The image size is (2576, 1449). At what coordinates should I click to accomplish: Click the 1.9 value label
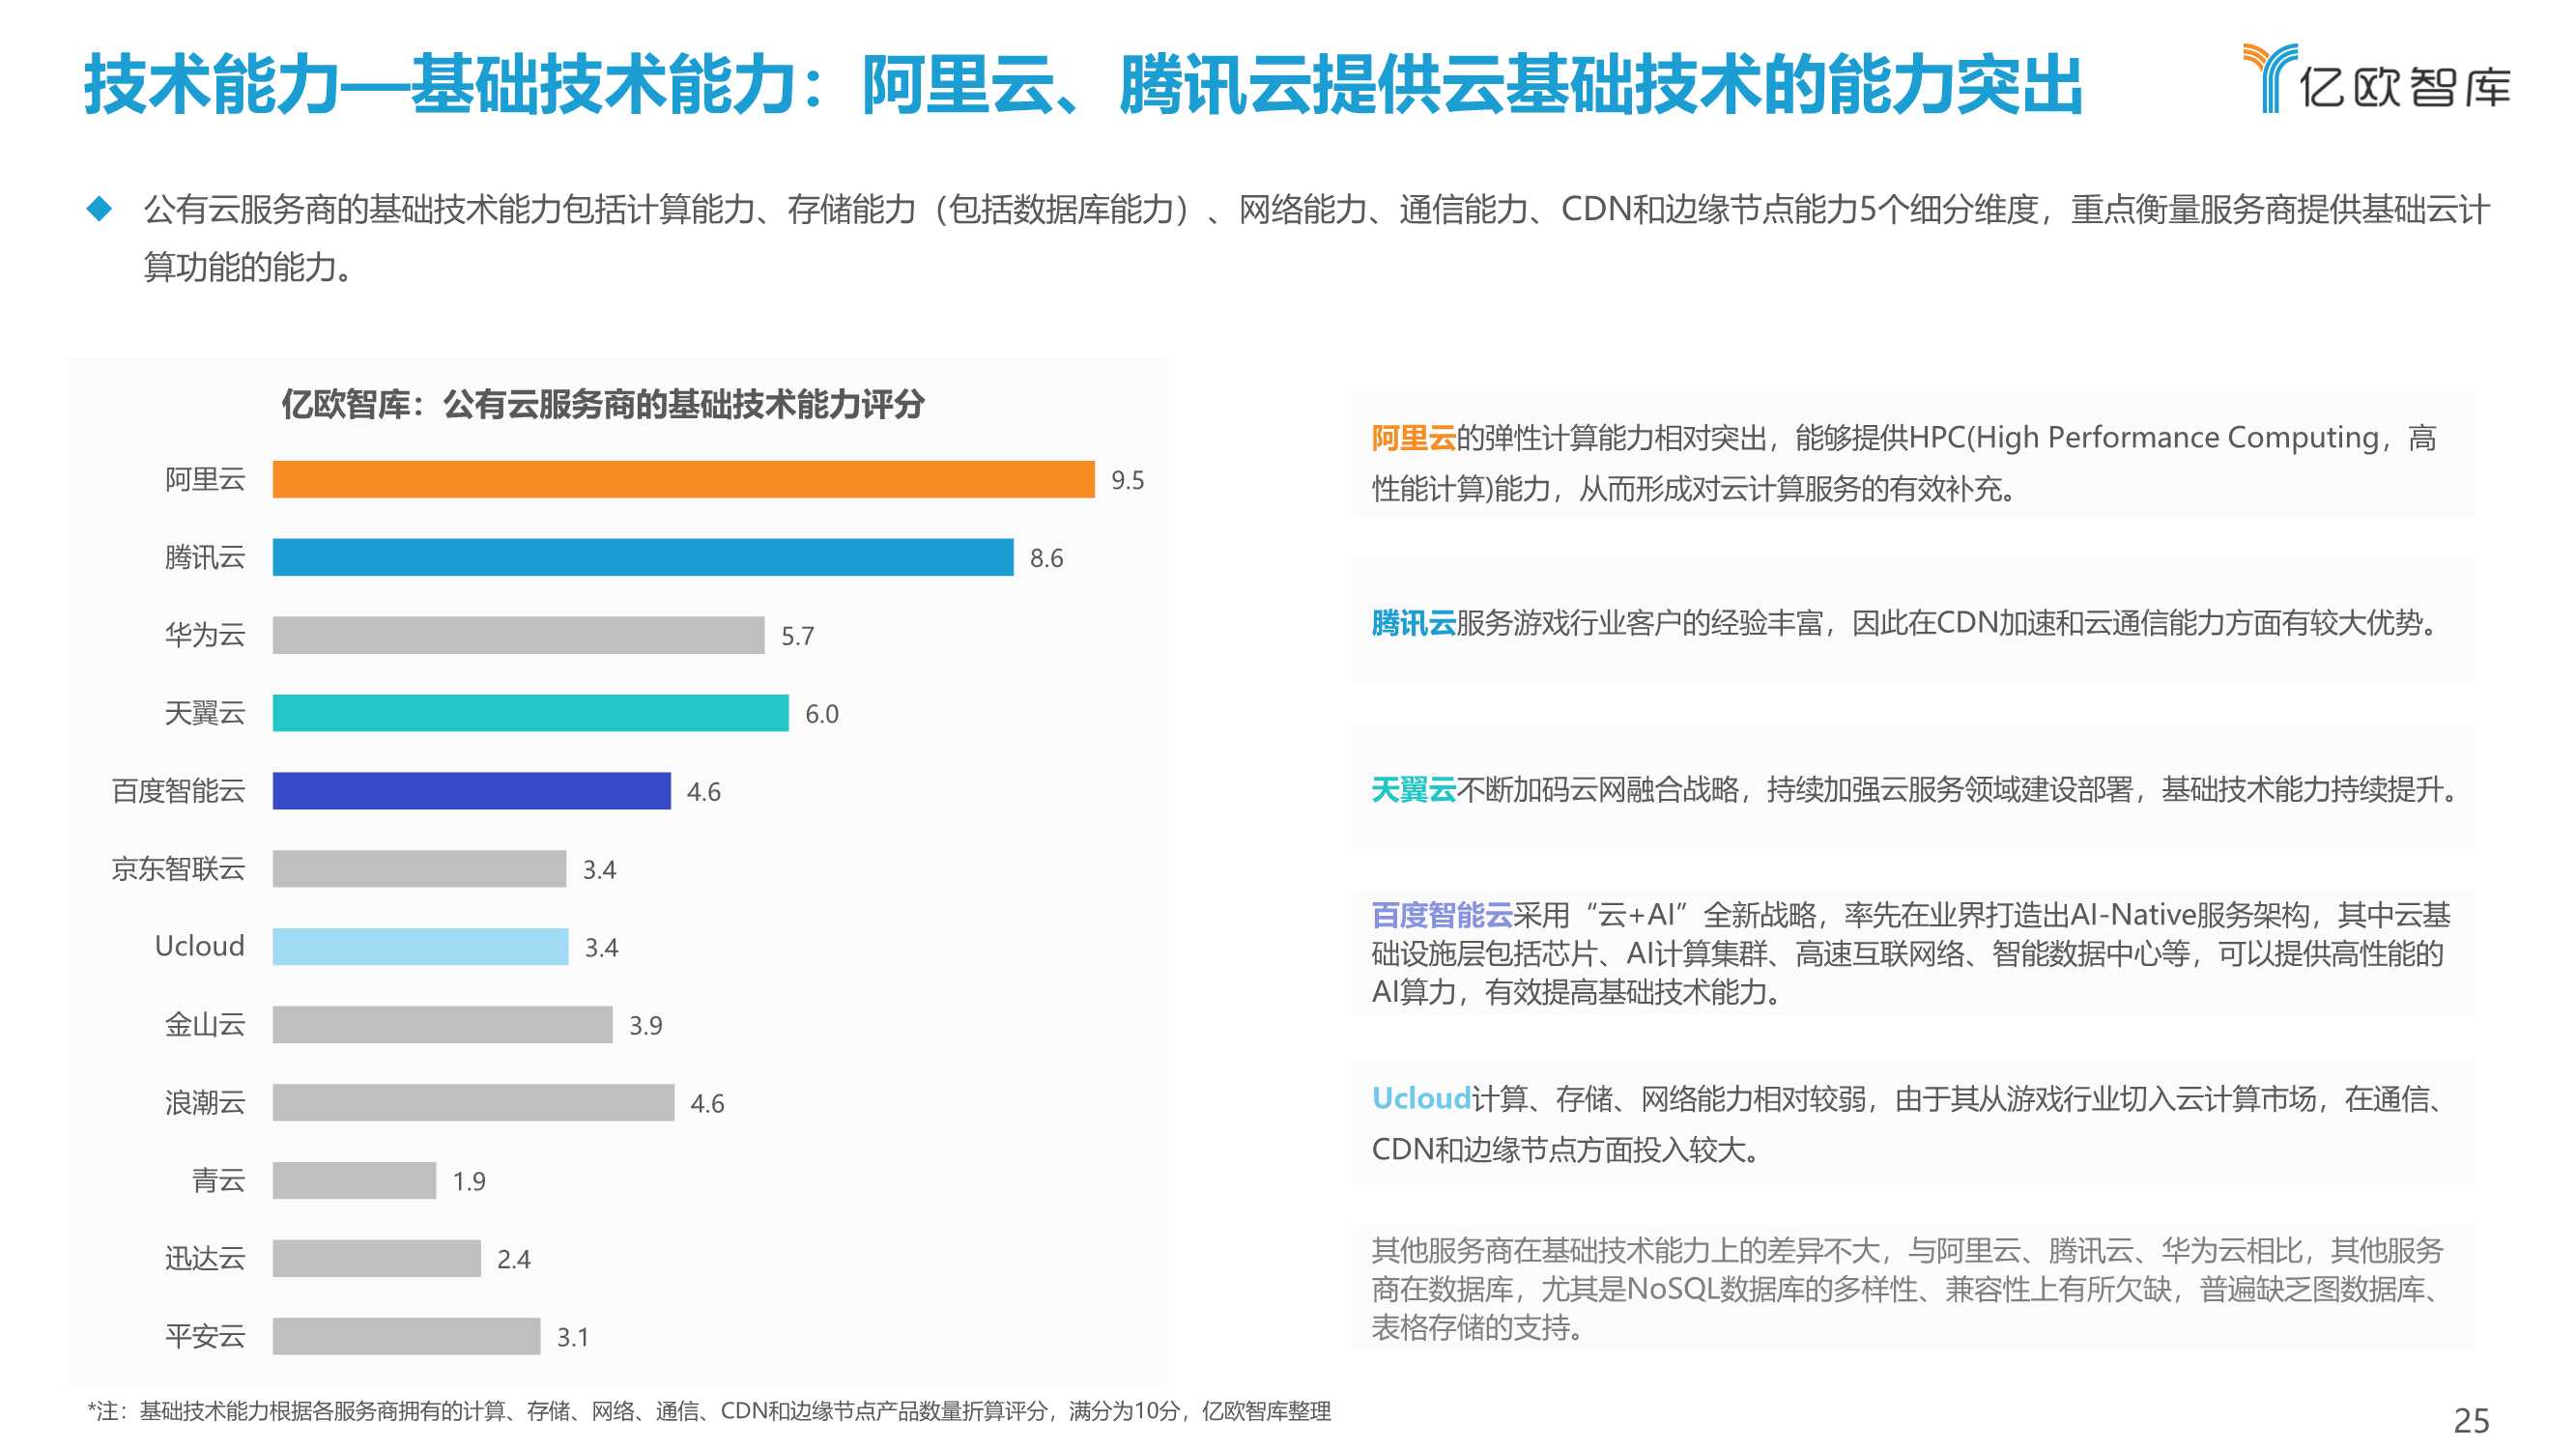[x=468, y=1183]
